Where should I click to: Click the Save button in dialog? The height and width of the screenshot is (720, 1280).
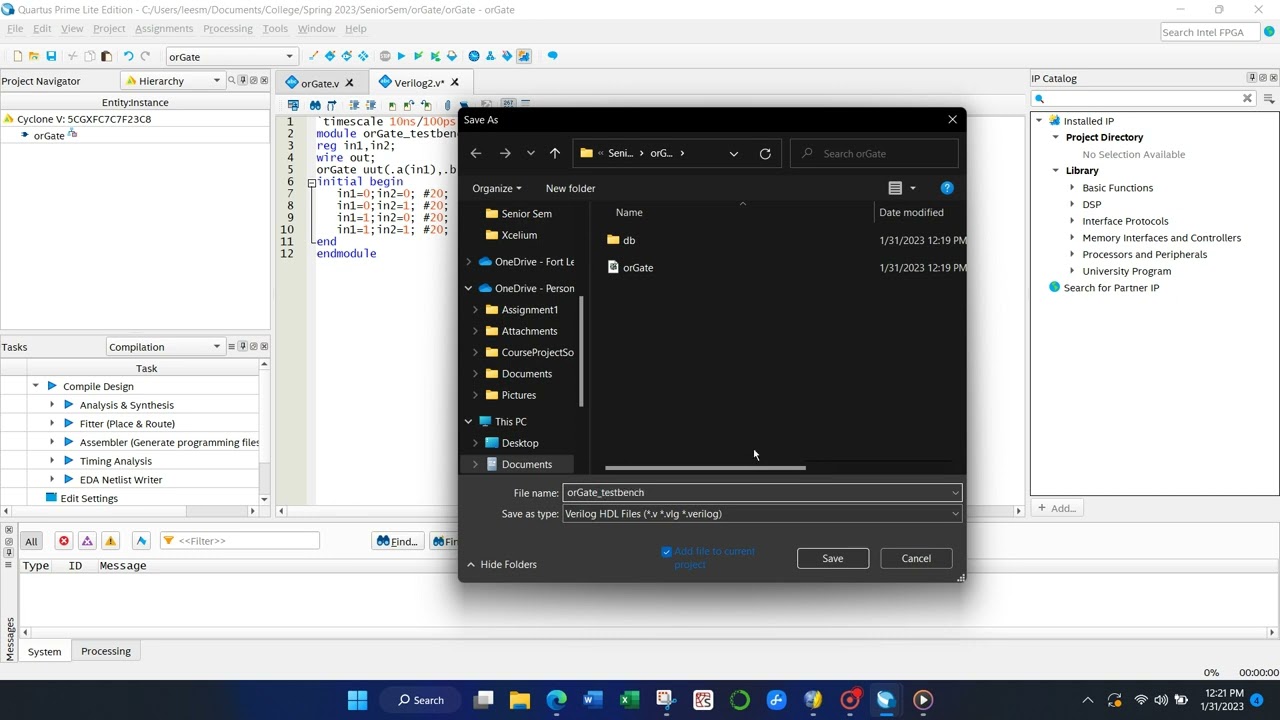click(832, 558)
